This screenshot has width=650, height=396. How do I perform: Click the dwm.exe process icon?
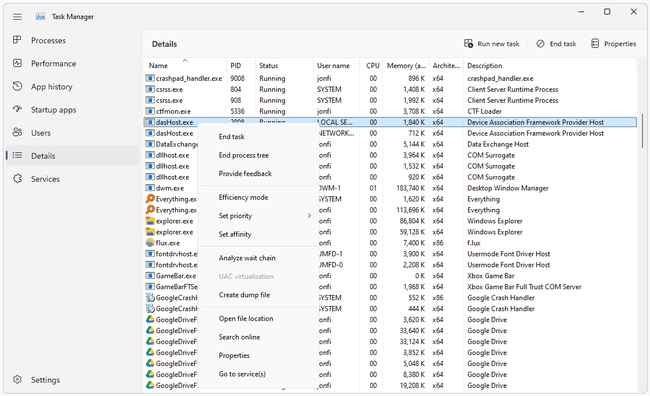click(150, 188)
